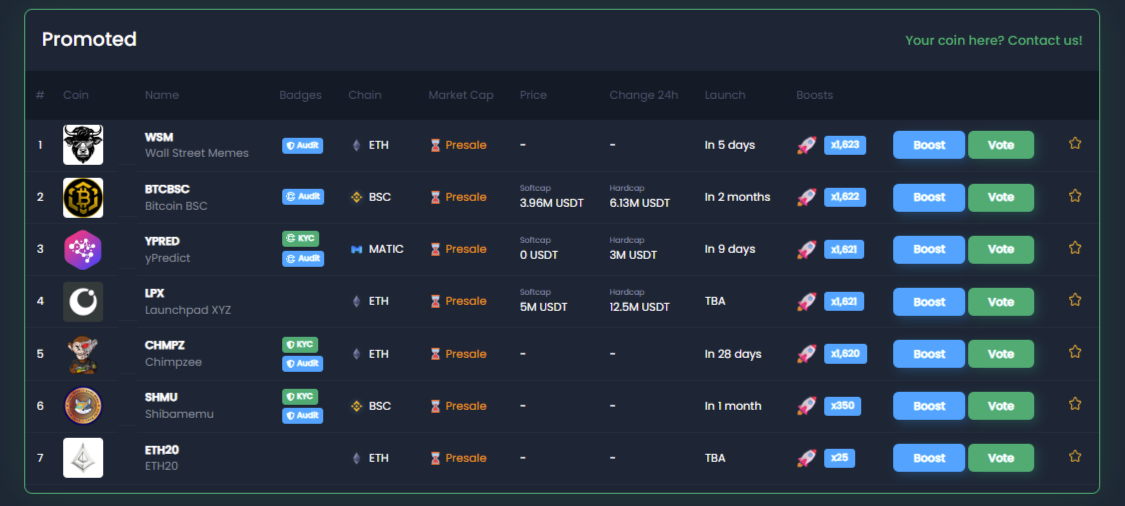Sort by the Price column header
1125x506 pixels.
click(x=533, y=95)
